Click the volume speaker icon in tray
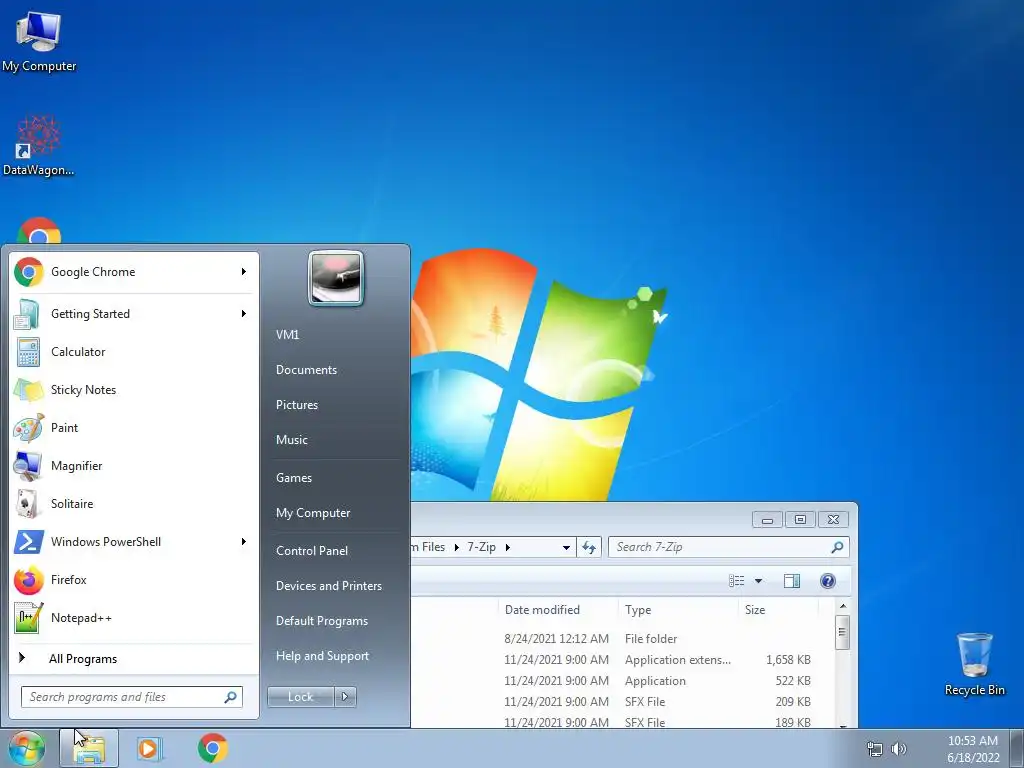The height and width of the screenshot is (768, 1024). tap(899, 749)
